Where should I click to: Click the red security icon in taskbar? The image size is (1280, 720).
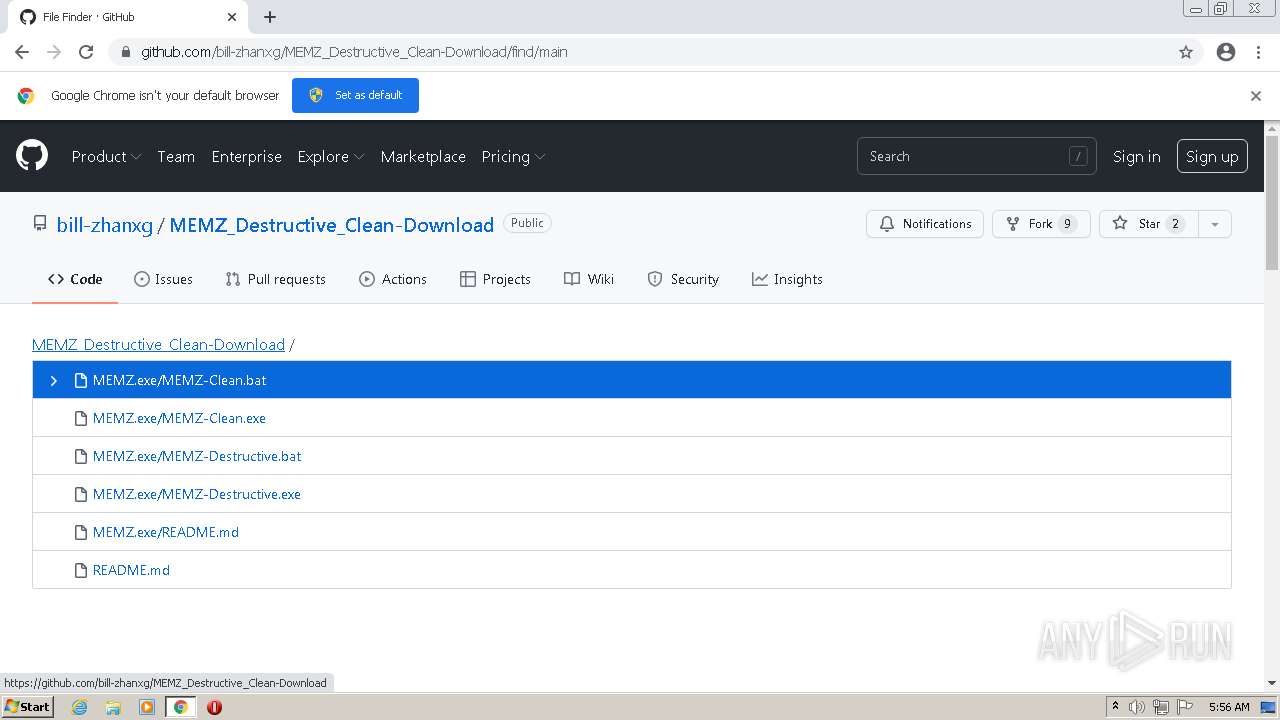214,707
